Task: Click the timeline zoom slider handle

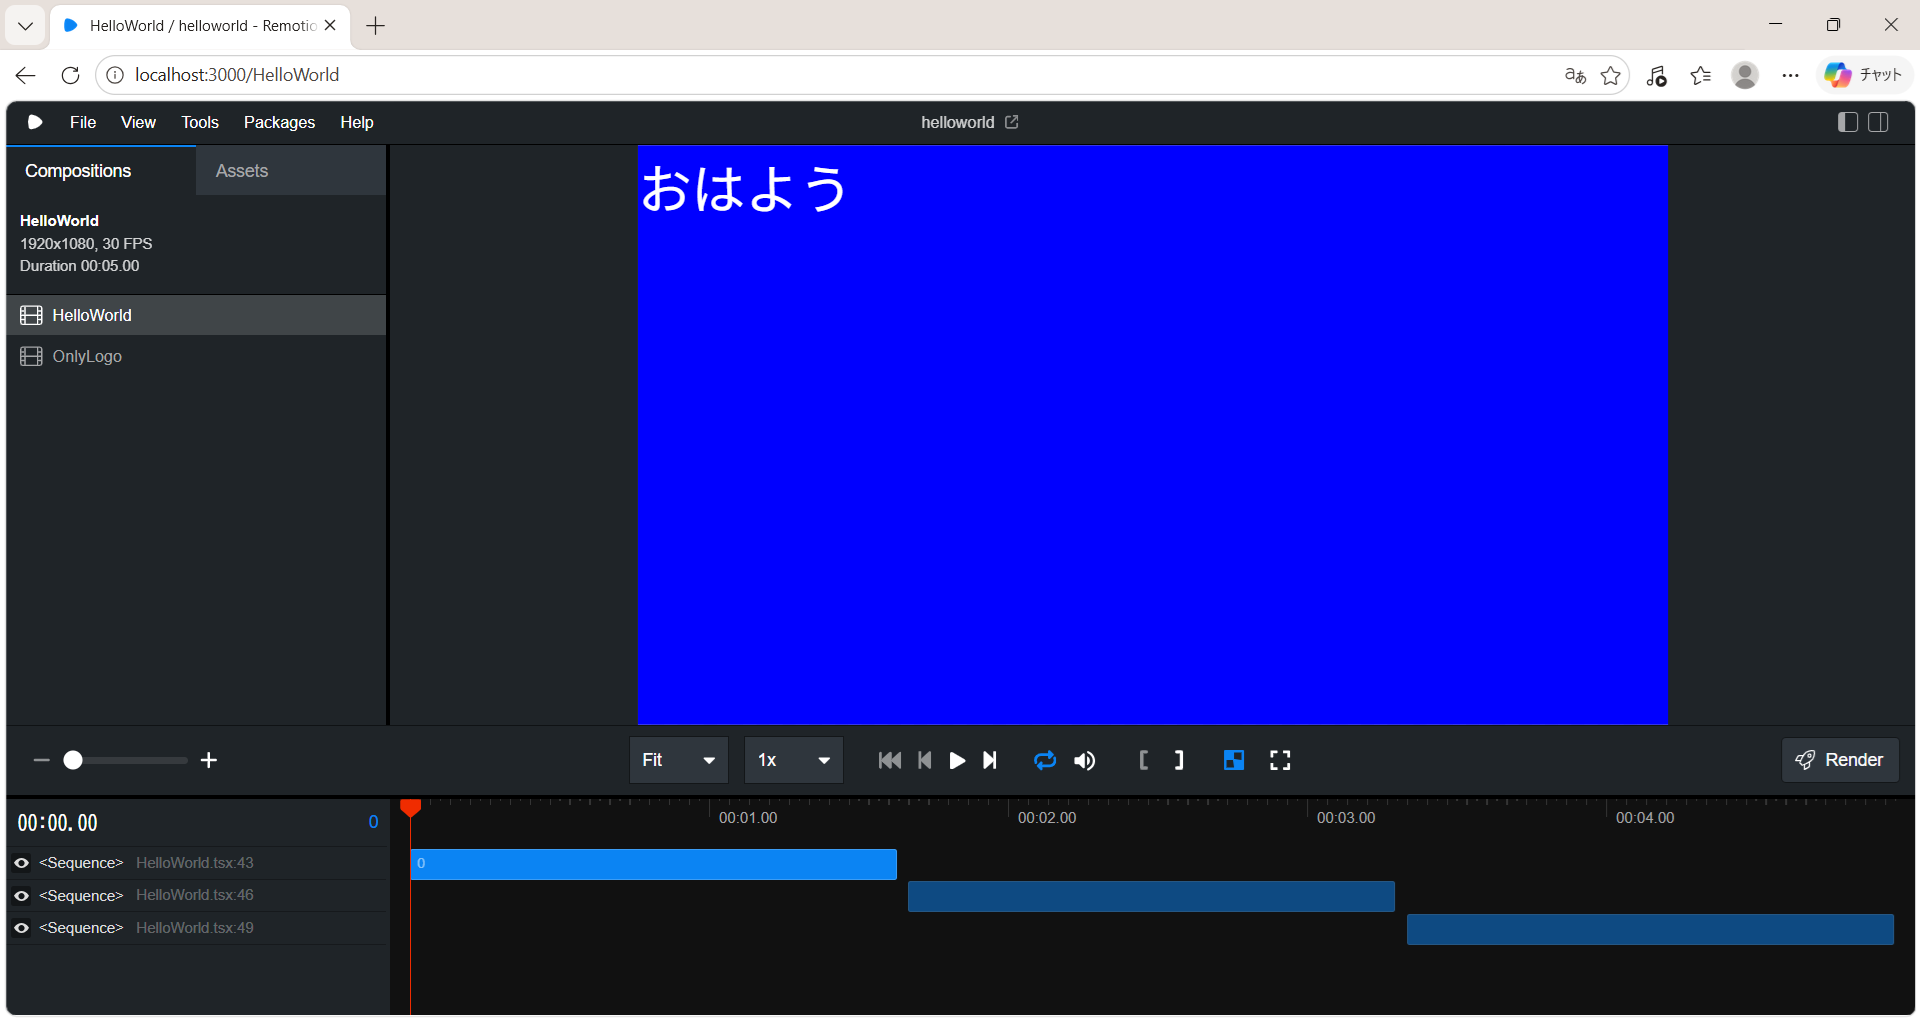Action: [73, 761]
